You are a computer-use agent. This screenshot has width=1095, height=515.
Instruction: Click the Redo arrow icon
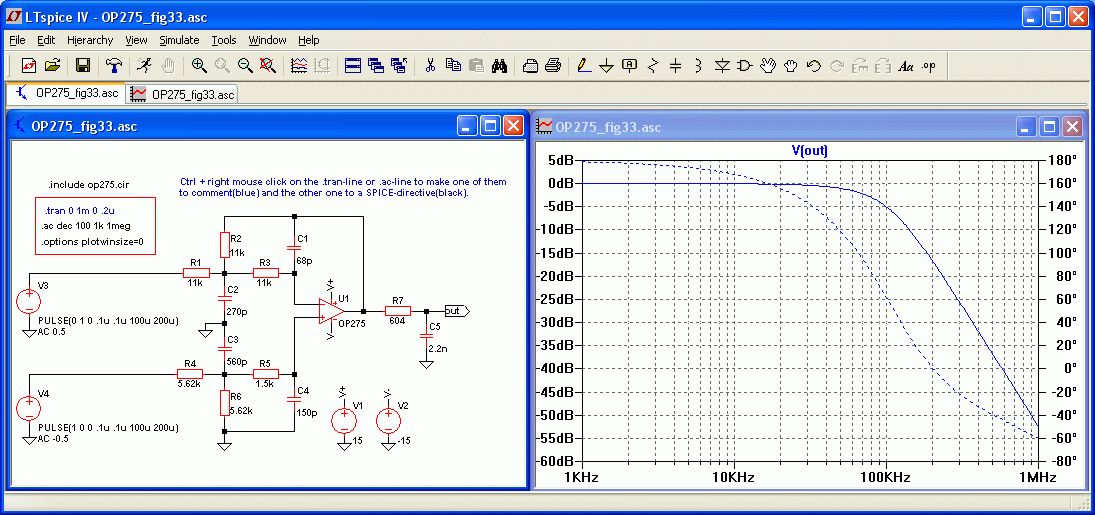point(836,66)
